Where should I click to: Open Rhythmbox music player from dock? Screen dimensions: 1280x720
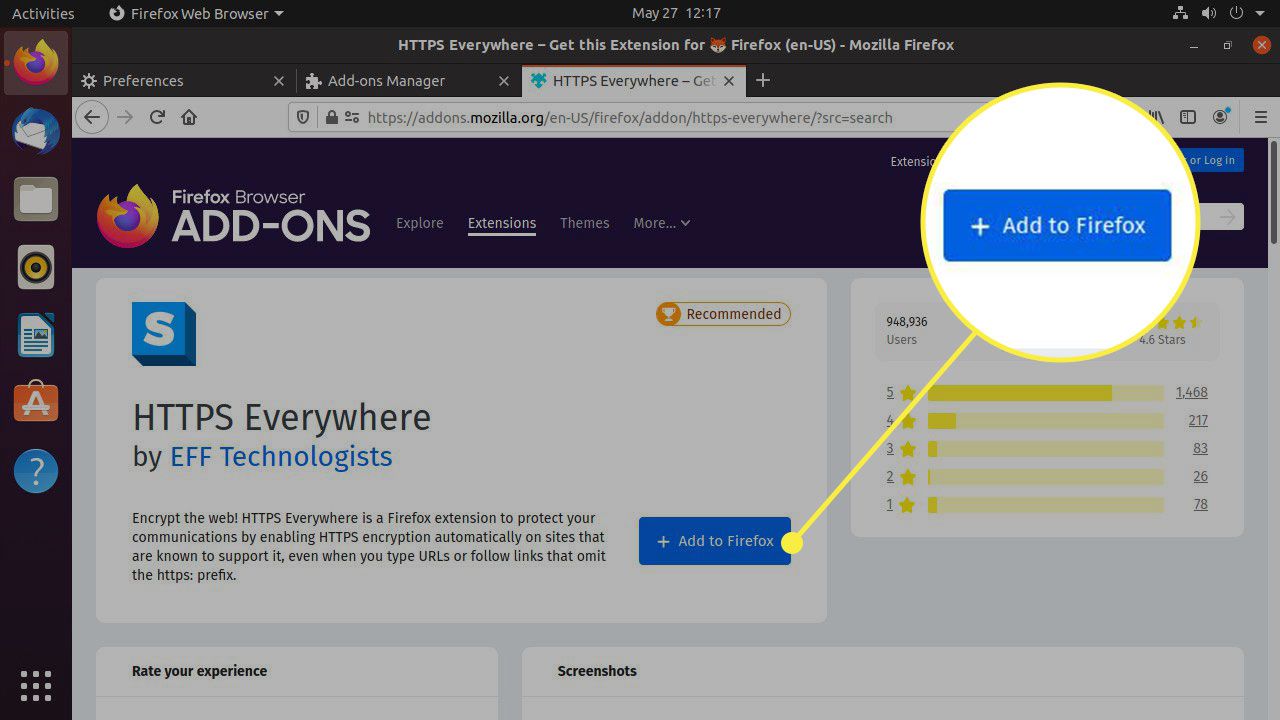coord(36,267)
